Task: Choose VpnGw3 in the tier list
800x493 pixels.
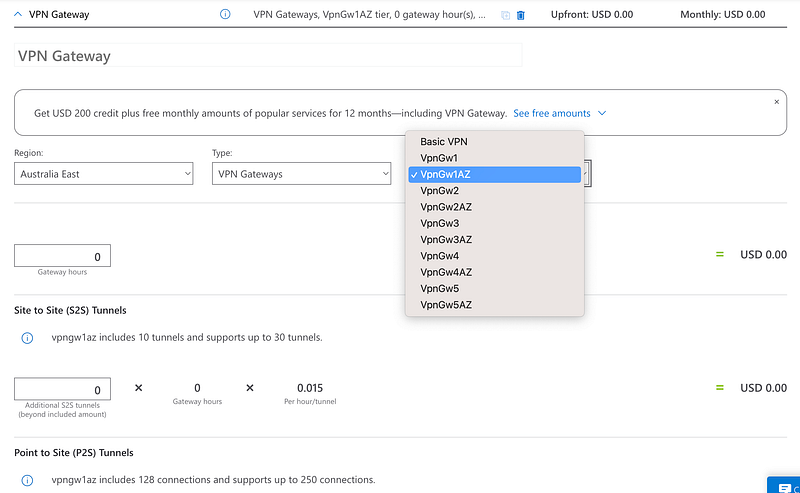Action: (x=439, y=223)
